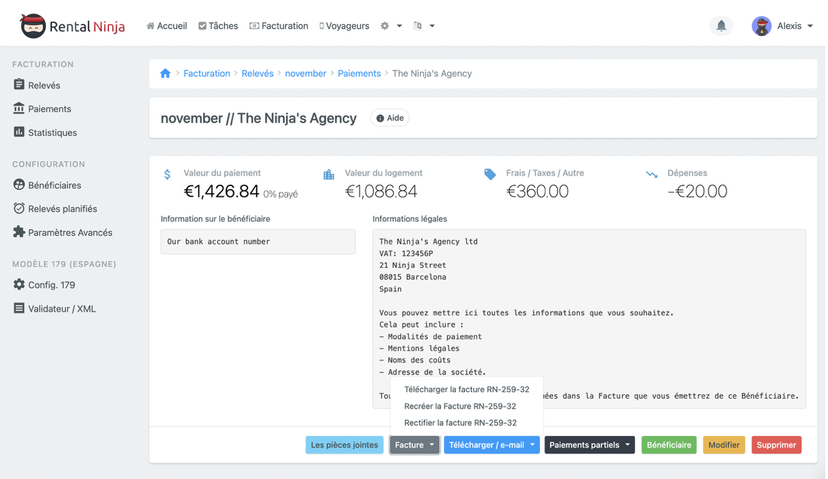Image resolution: width=828 pixels, height=479 pixels.
Task: Open the Télécharger / e-mail dropdown
Action: click(x=492, y=445)
